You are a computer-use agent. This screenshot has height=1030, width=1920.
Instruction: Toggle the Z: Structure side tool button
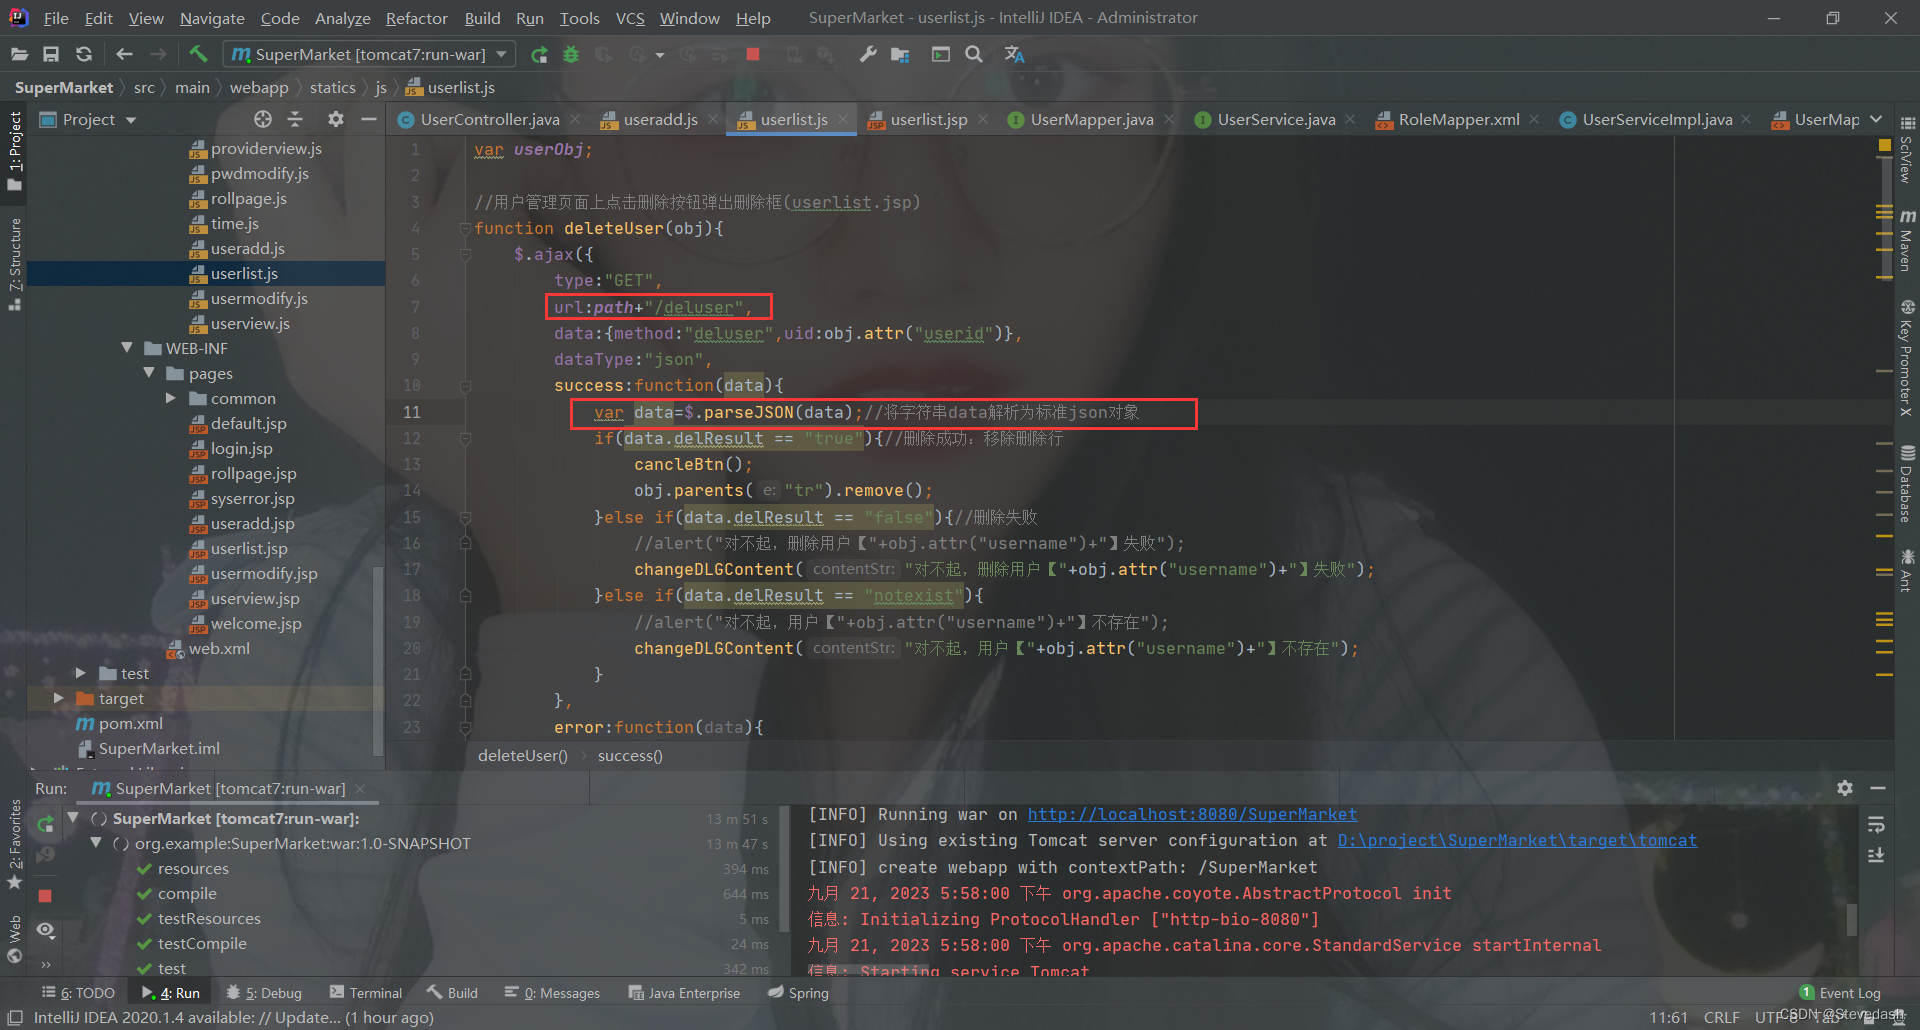pos(15,264)
